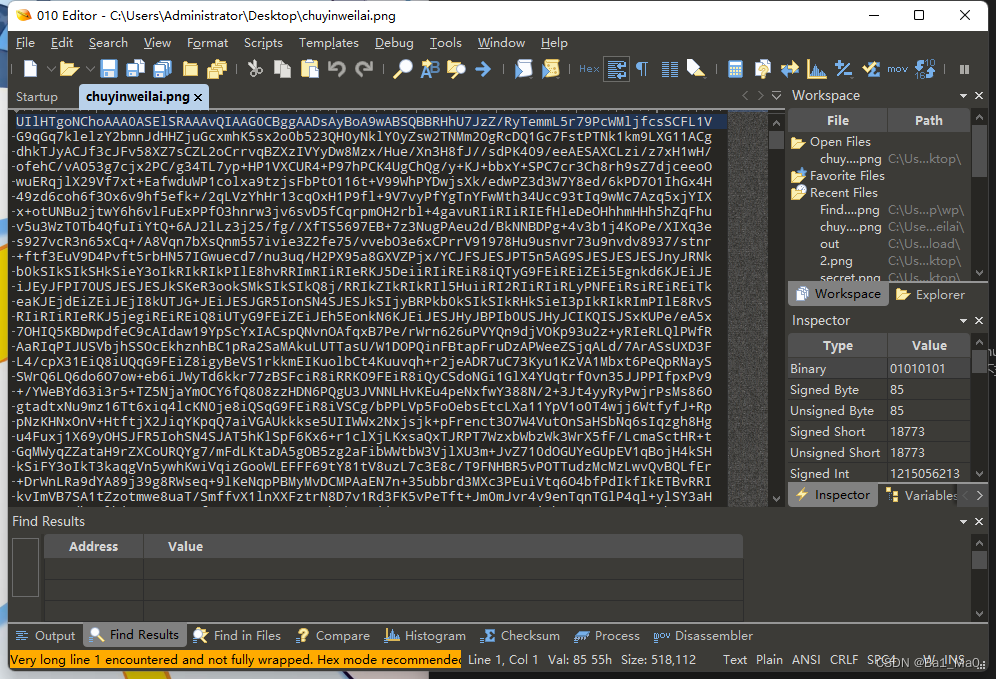Viewport: 996px width, 679px height.
Task: Switch to the Output tab
Action: (45, 635)
